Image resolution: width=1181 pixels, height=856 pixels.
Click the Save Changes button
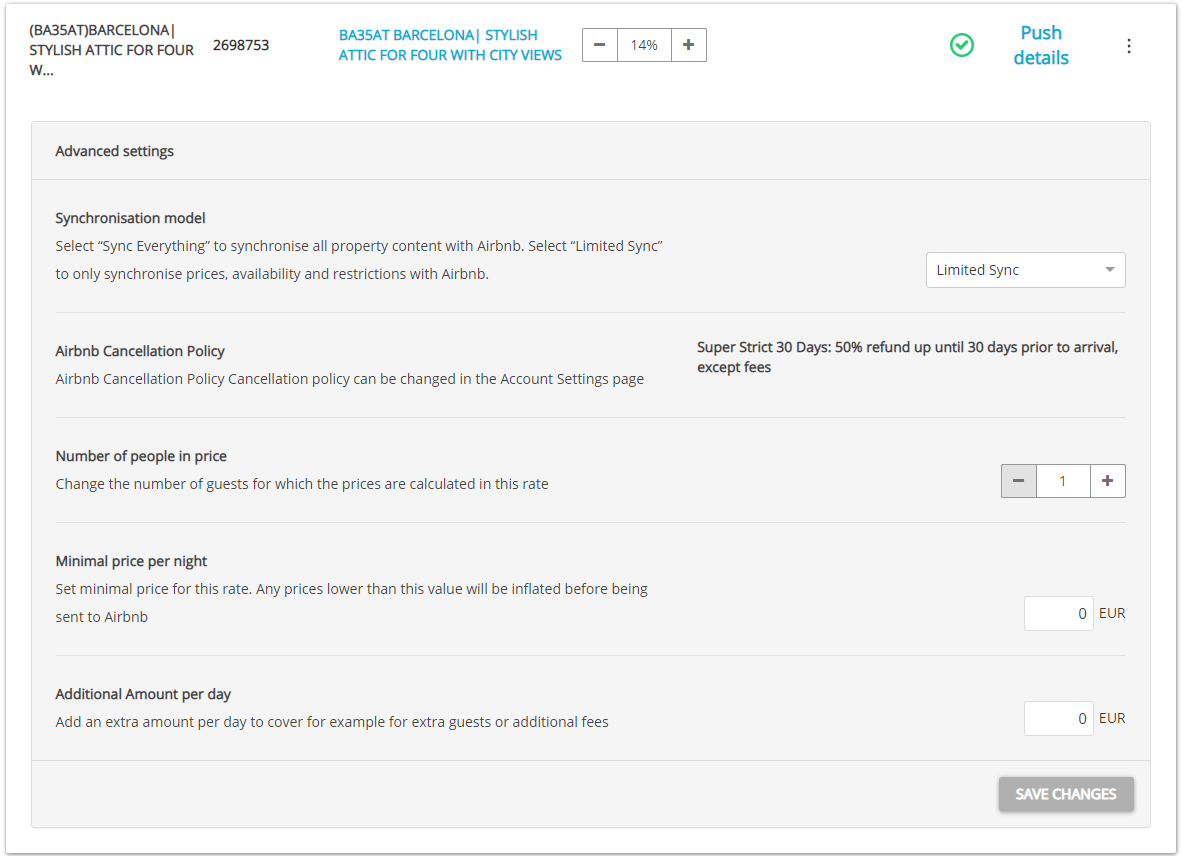[1066, 794]
